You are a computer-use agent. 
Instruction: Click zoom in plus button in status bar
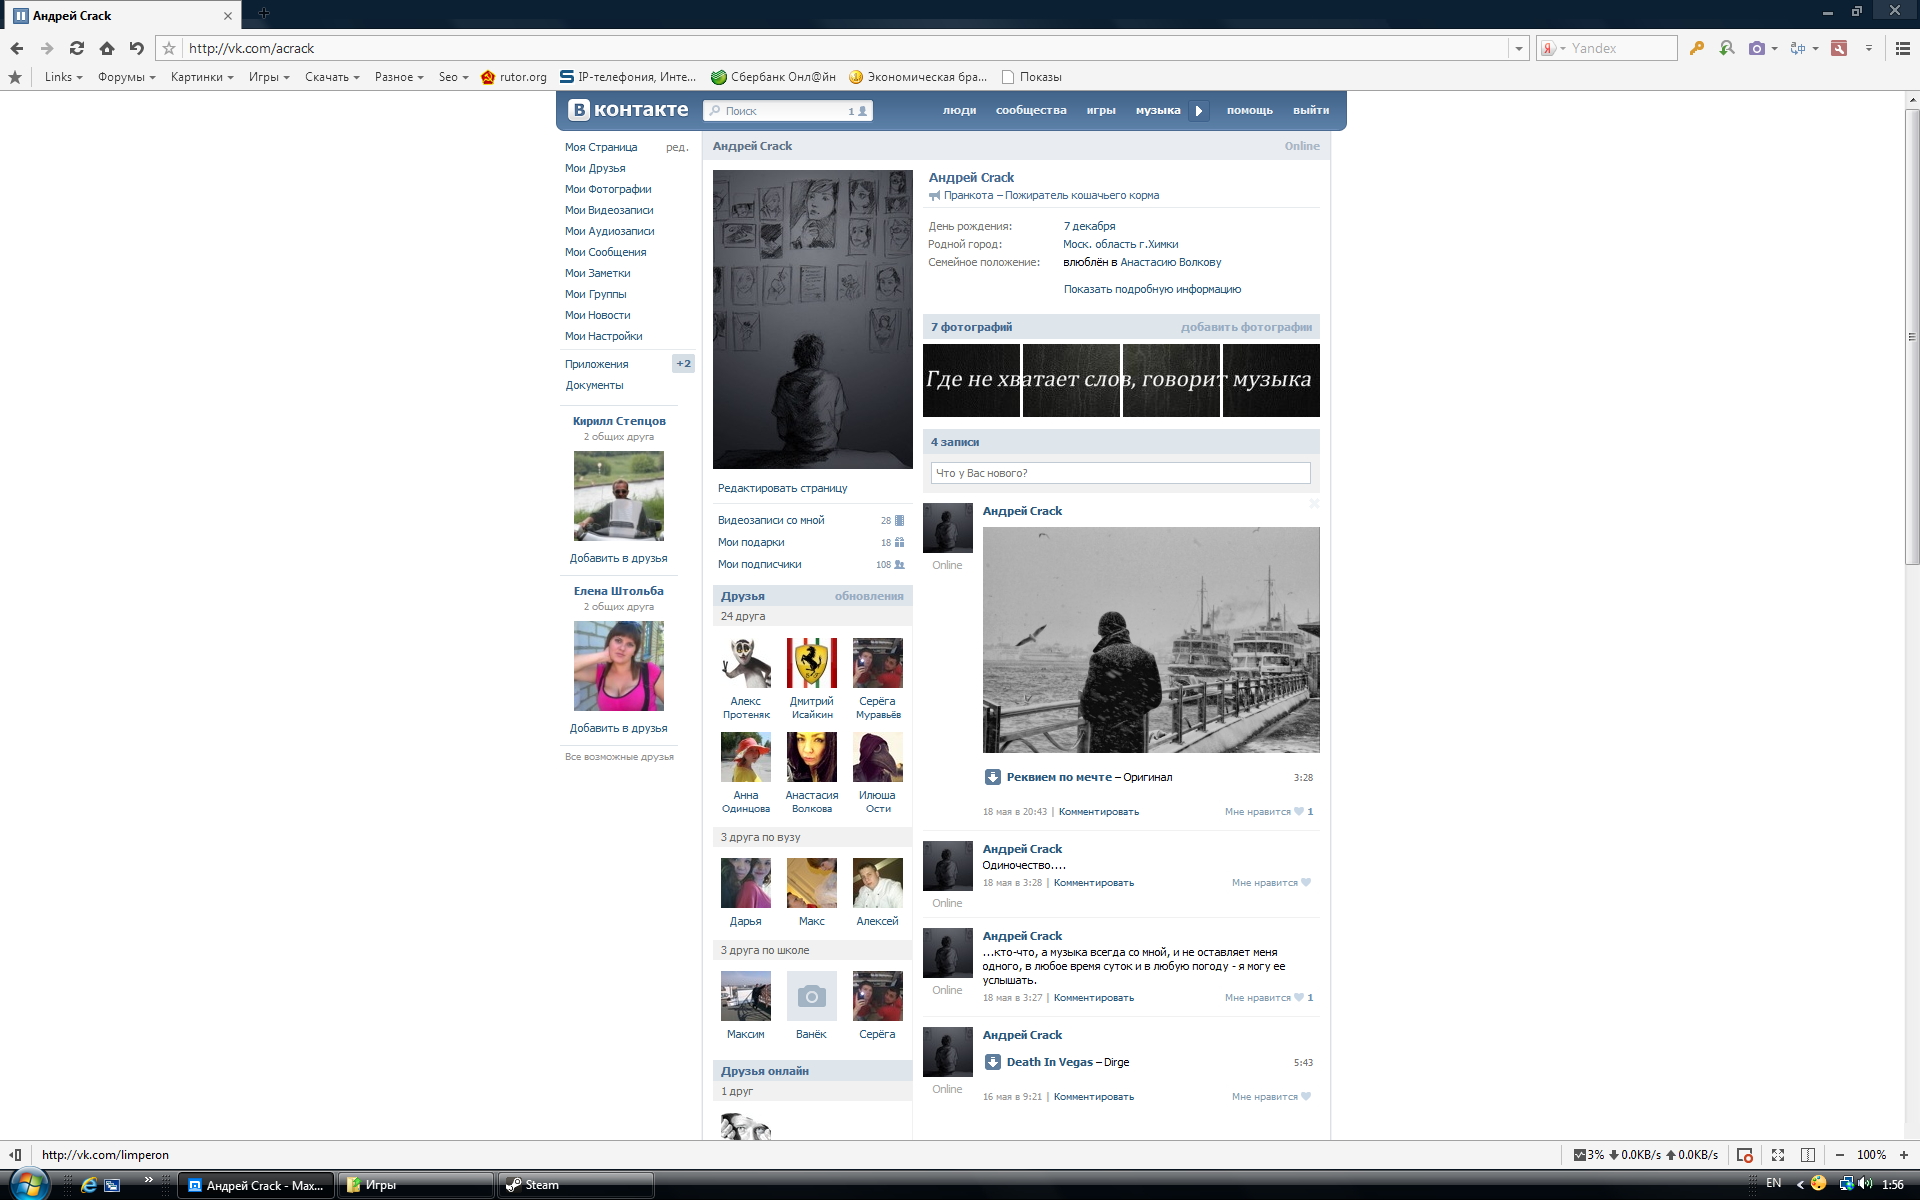pos(1904,1155)
